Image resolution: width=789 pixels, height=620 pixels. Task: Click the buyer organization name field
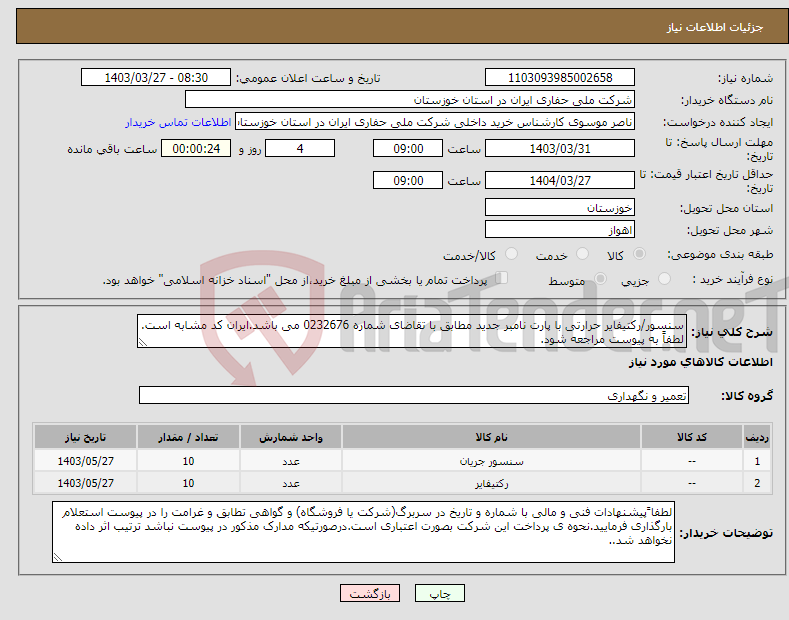pyautogui.click(x=410, y=100)
